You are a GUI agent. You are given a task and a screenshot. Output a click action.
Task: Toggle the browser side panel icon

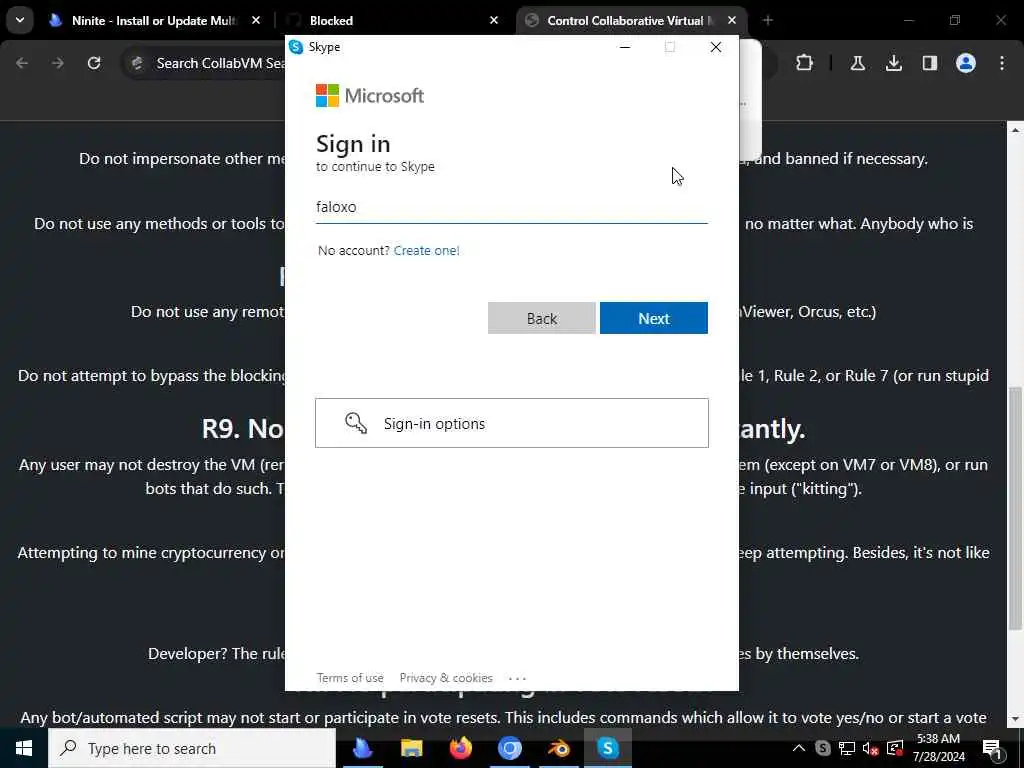coord(929,63)
